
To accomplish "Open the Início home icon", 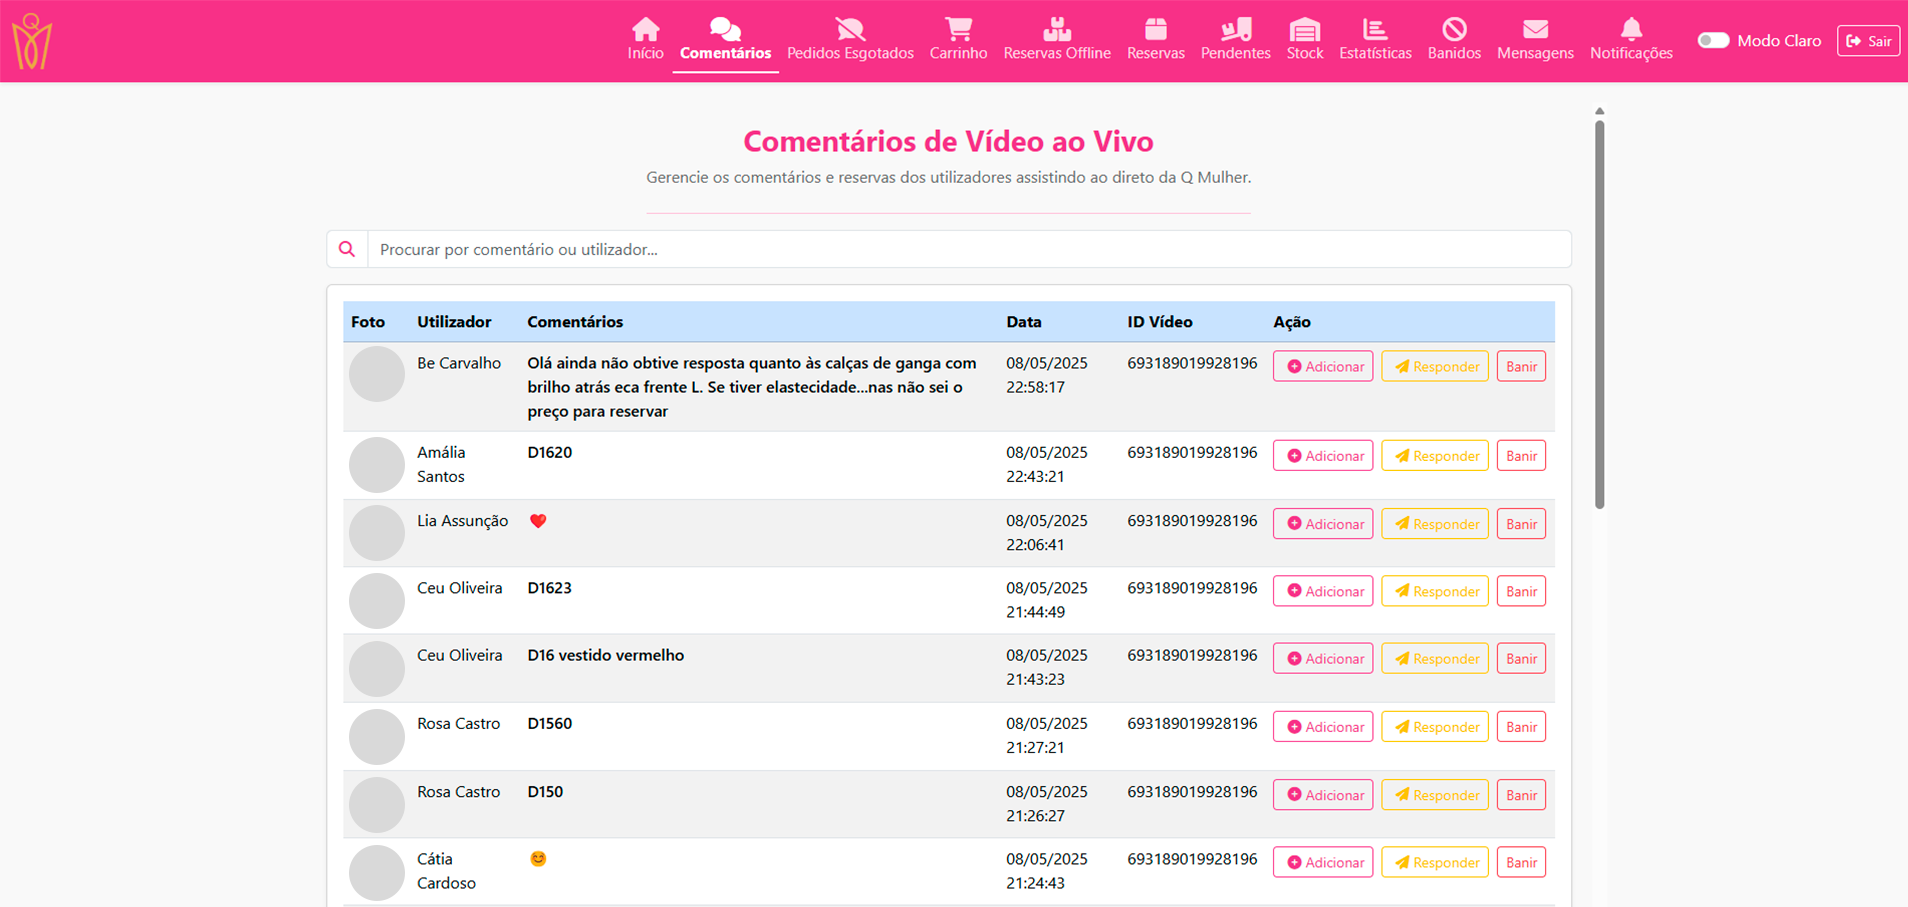I will click(645, 29).
